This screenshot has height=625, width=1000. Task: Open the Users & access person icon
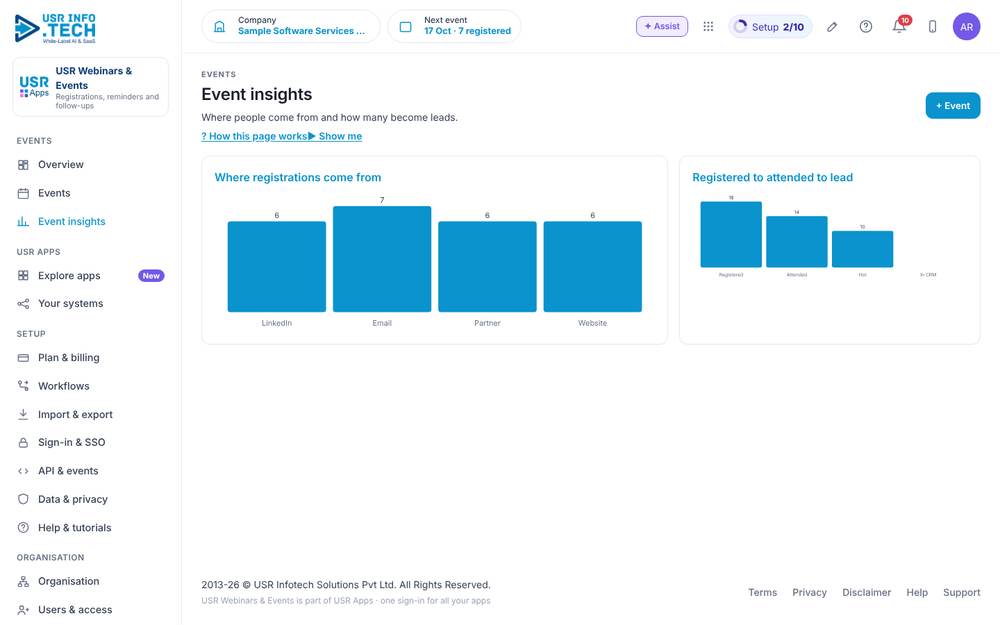point(23,610)
